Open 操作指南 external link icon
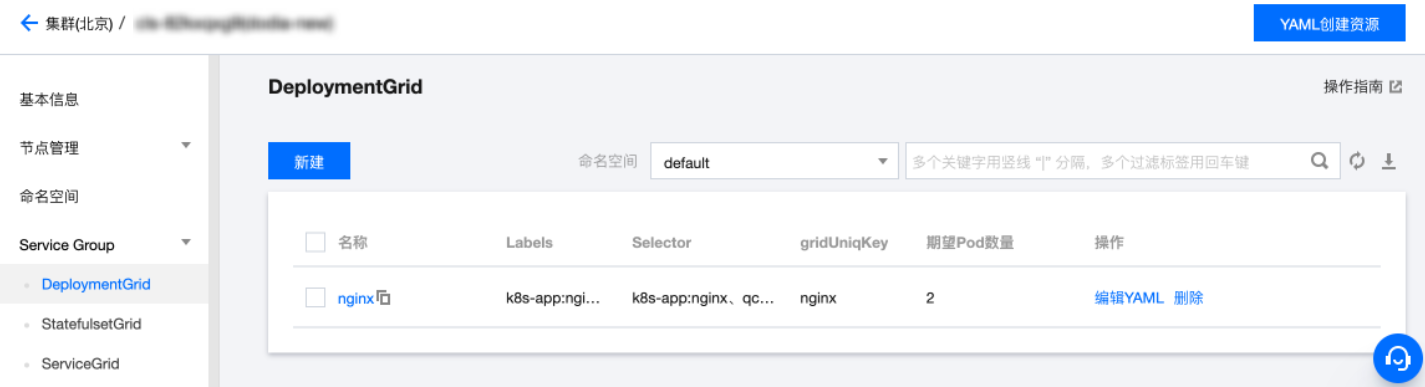 pyautogui.click(x=1396, y=87)
